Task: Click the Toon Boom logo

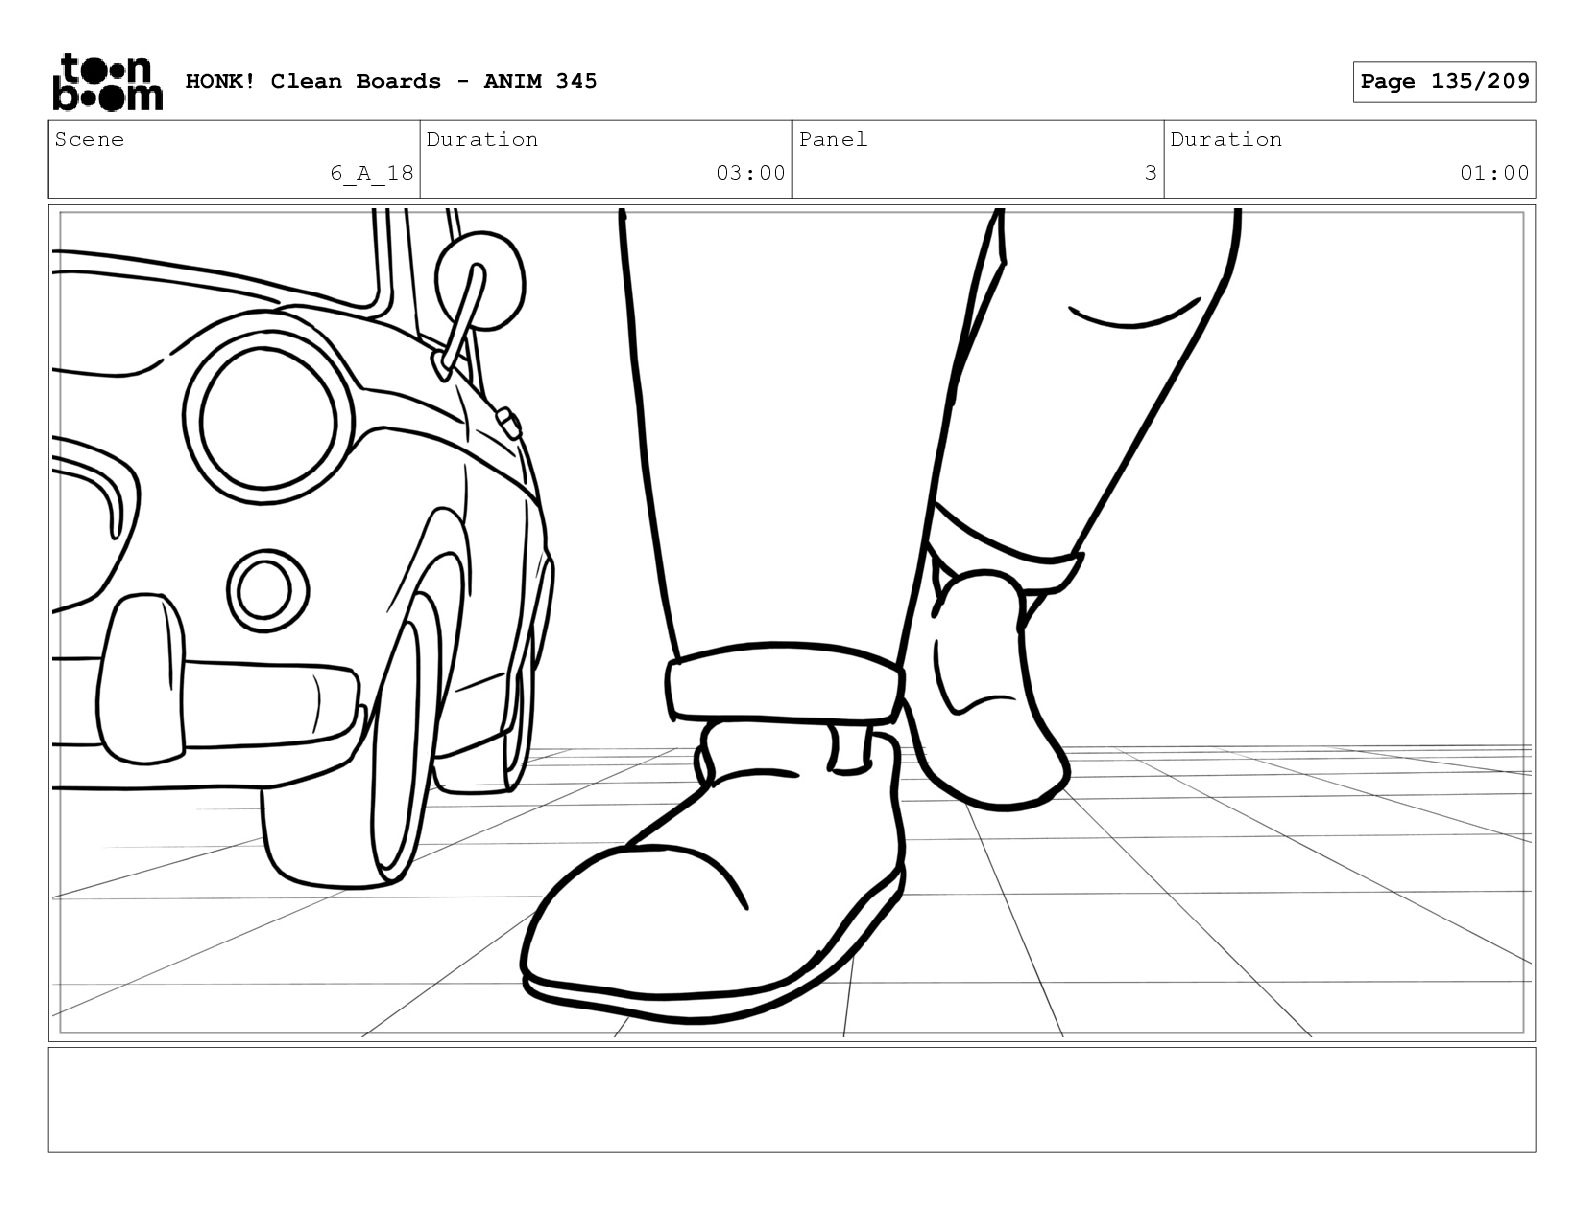Action: [x=106, y=82]
